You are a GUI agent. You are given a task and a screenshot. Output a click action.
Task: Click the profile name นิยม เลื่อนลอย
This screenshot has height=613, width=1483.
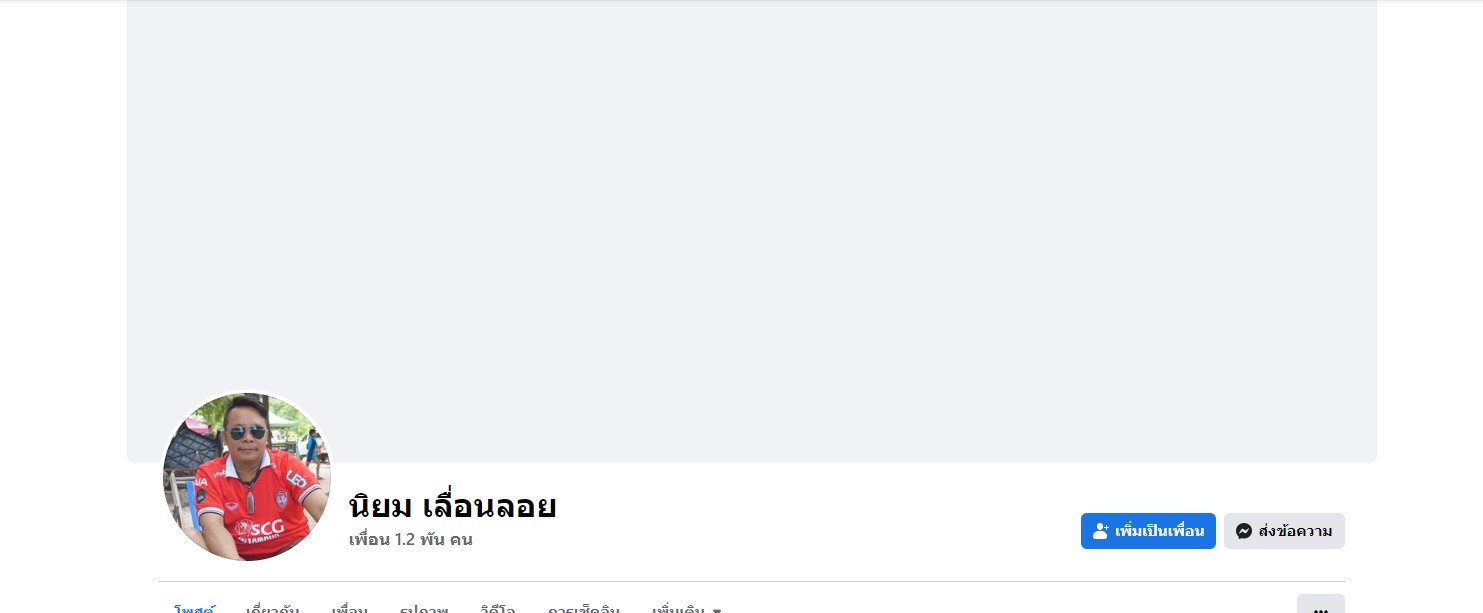pyautogui.click(x=452, y=506)
